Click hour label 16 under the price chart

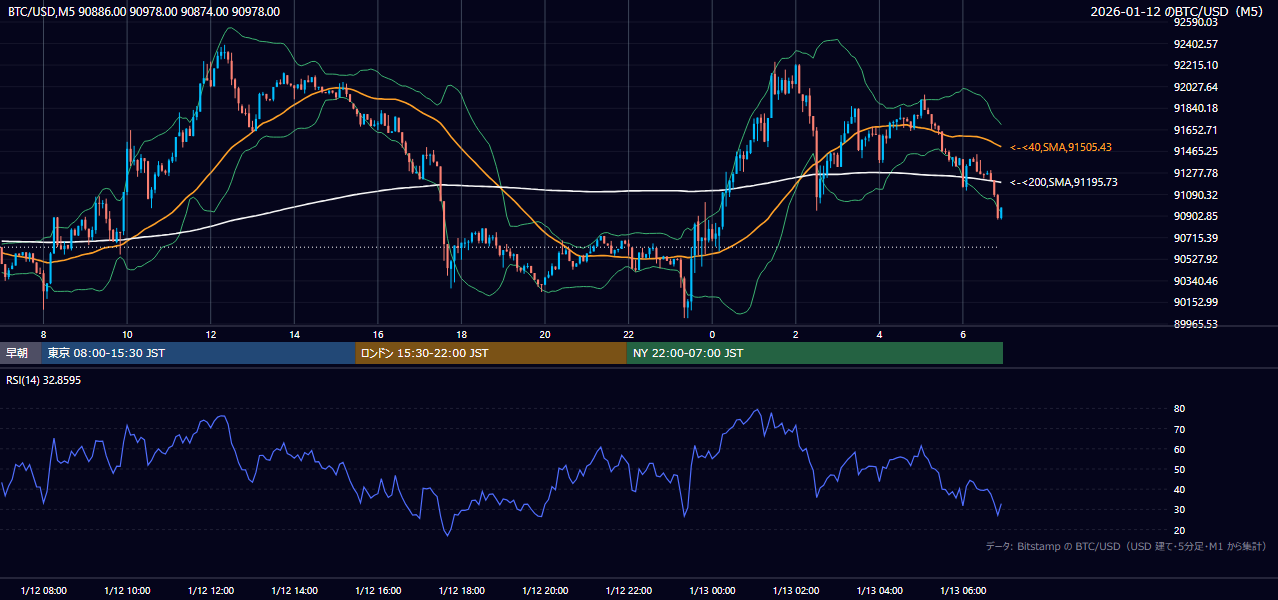click(x=378, y=334)
